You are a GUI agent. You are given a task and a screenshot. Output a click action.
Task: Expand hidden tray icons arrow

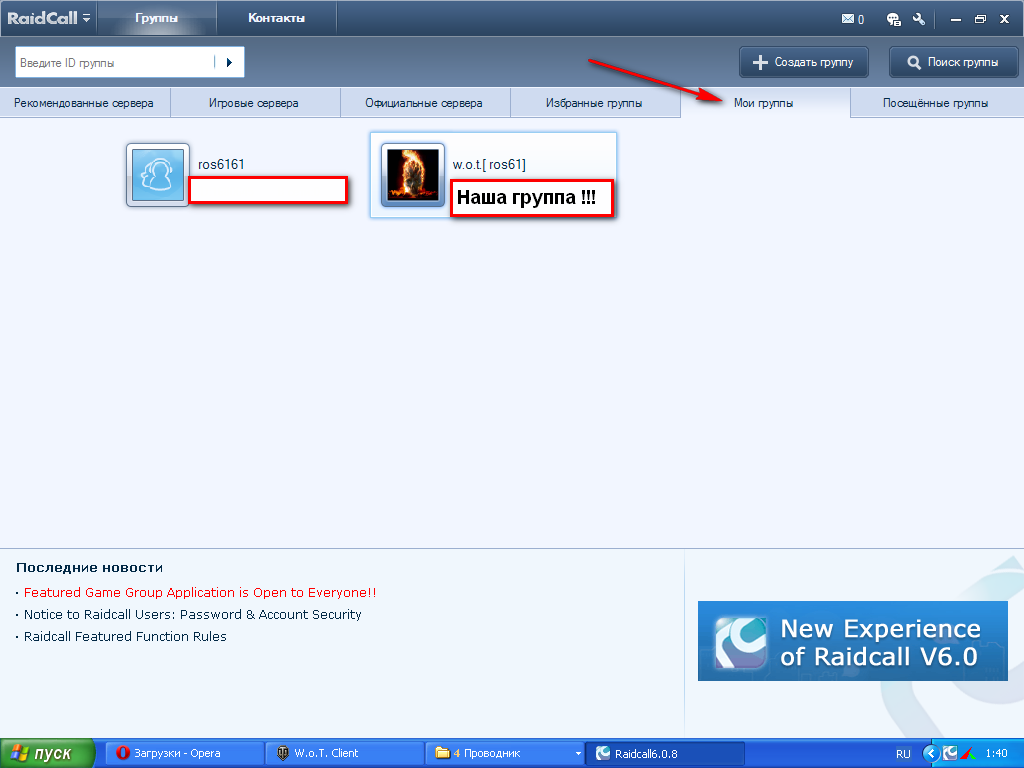coord(931,754)
